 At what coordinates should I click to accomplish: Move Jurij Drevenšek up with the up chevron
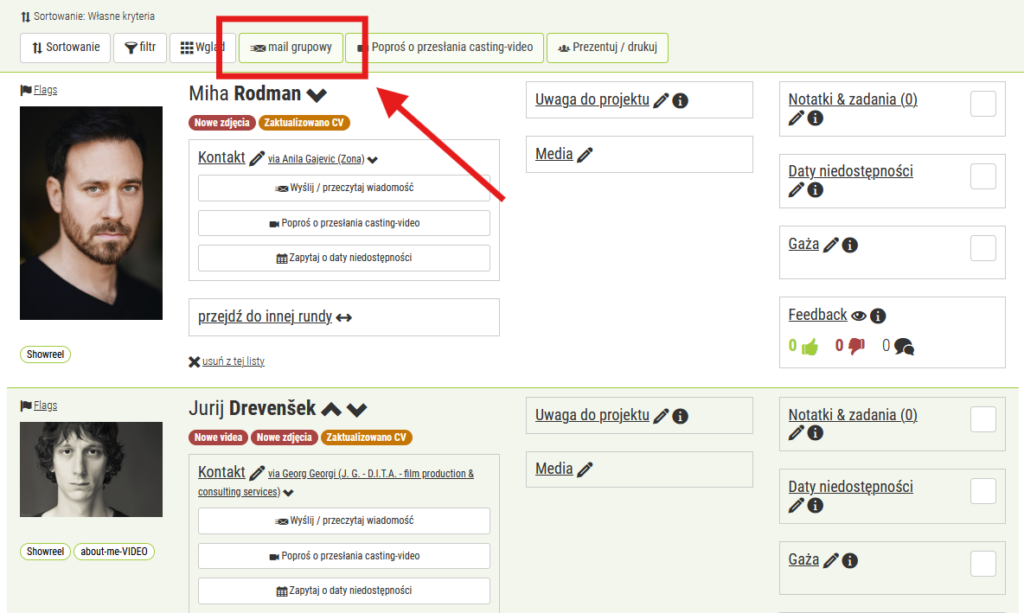click(331, 409)
